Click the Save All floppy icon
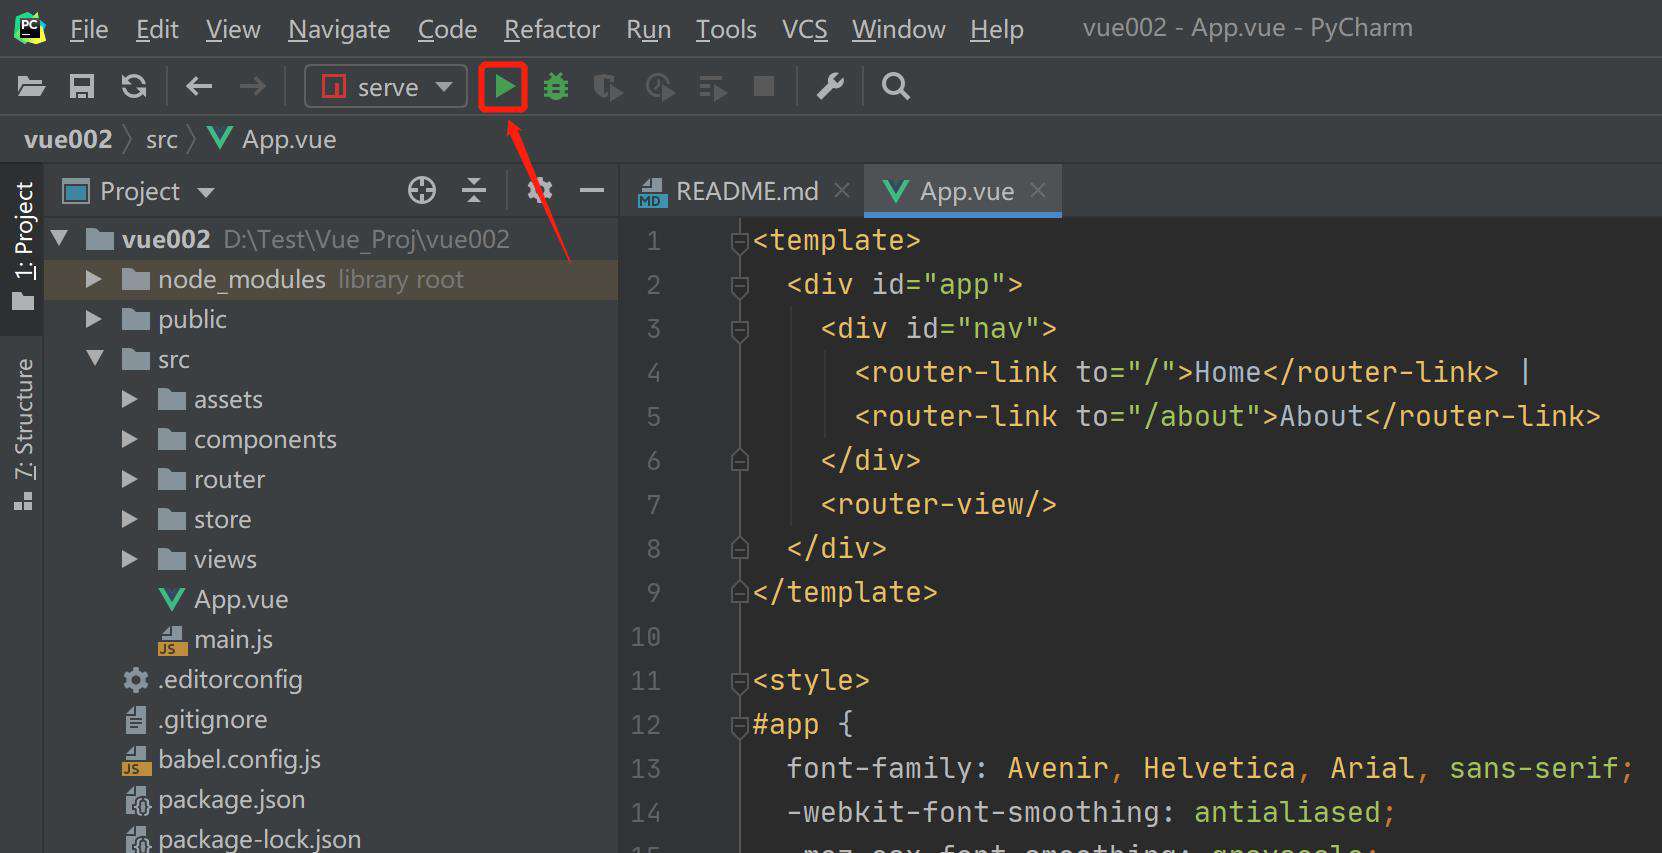 point(82,87)
